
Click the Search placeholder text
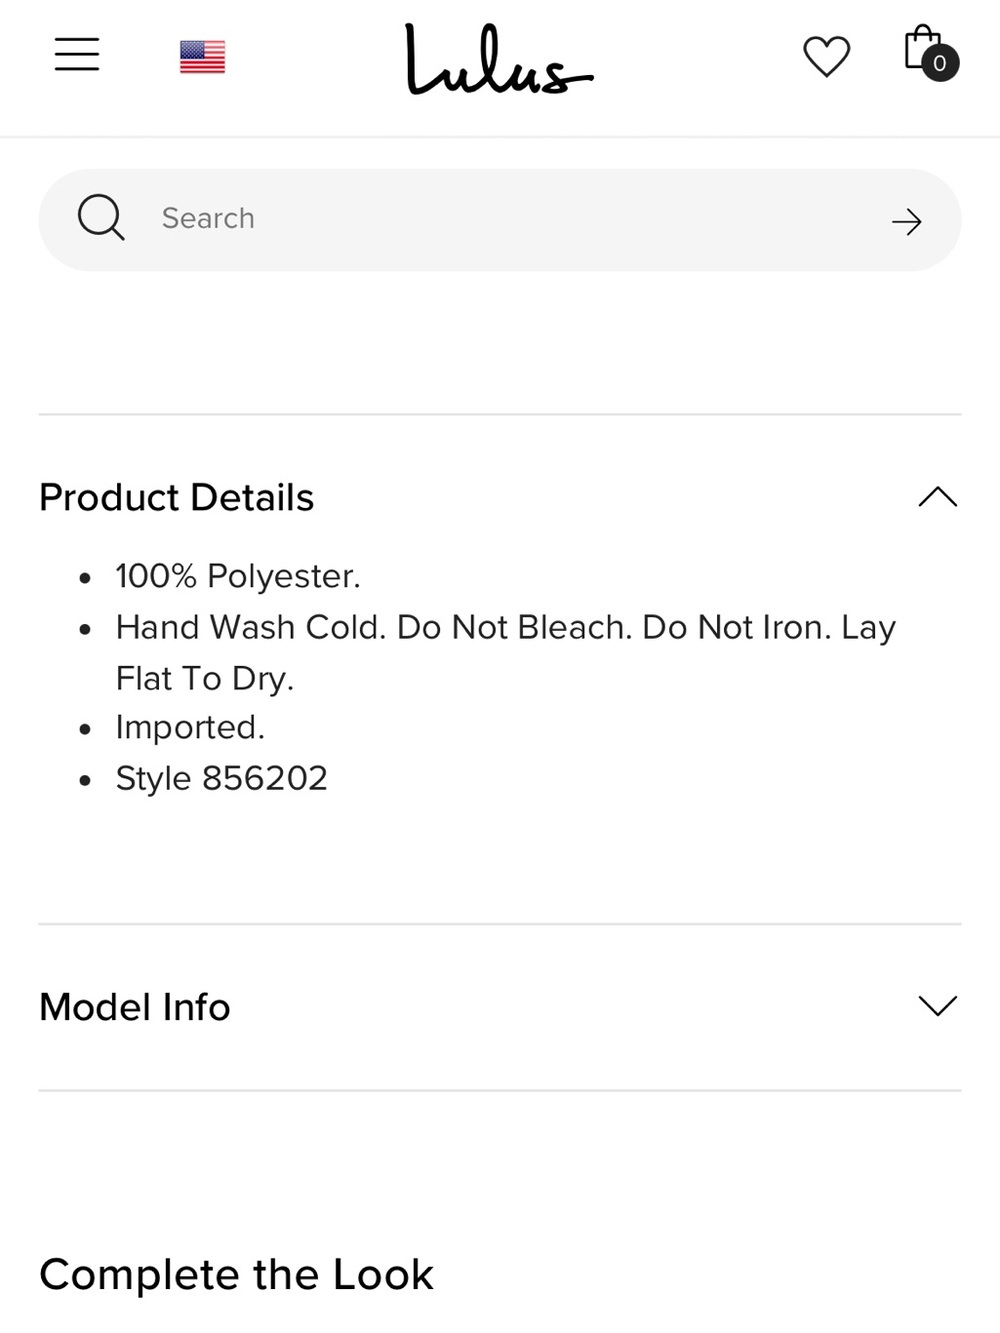208,218
